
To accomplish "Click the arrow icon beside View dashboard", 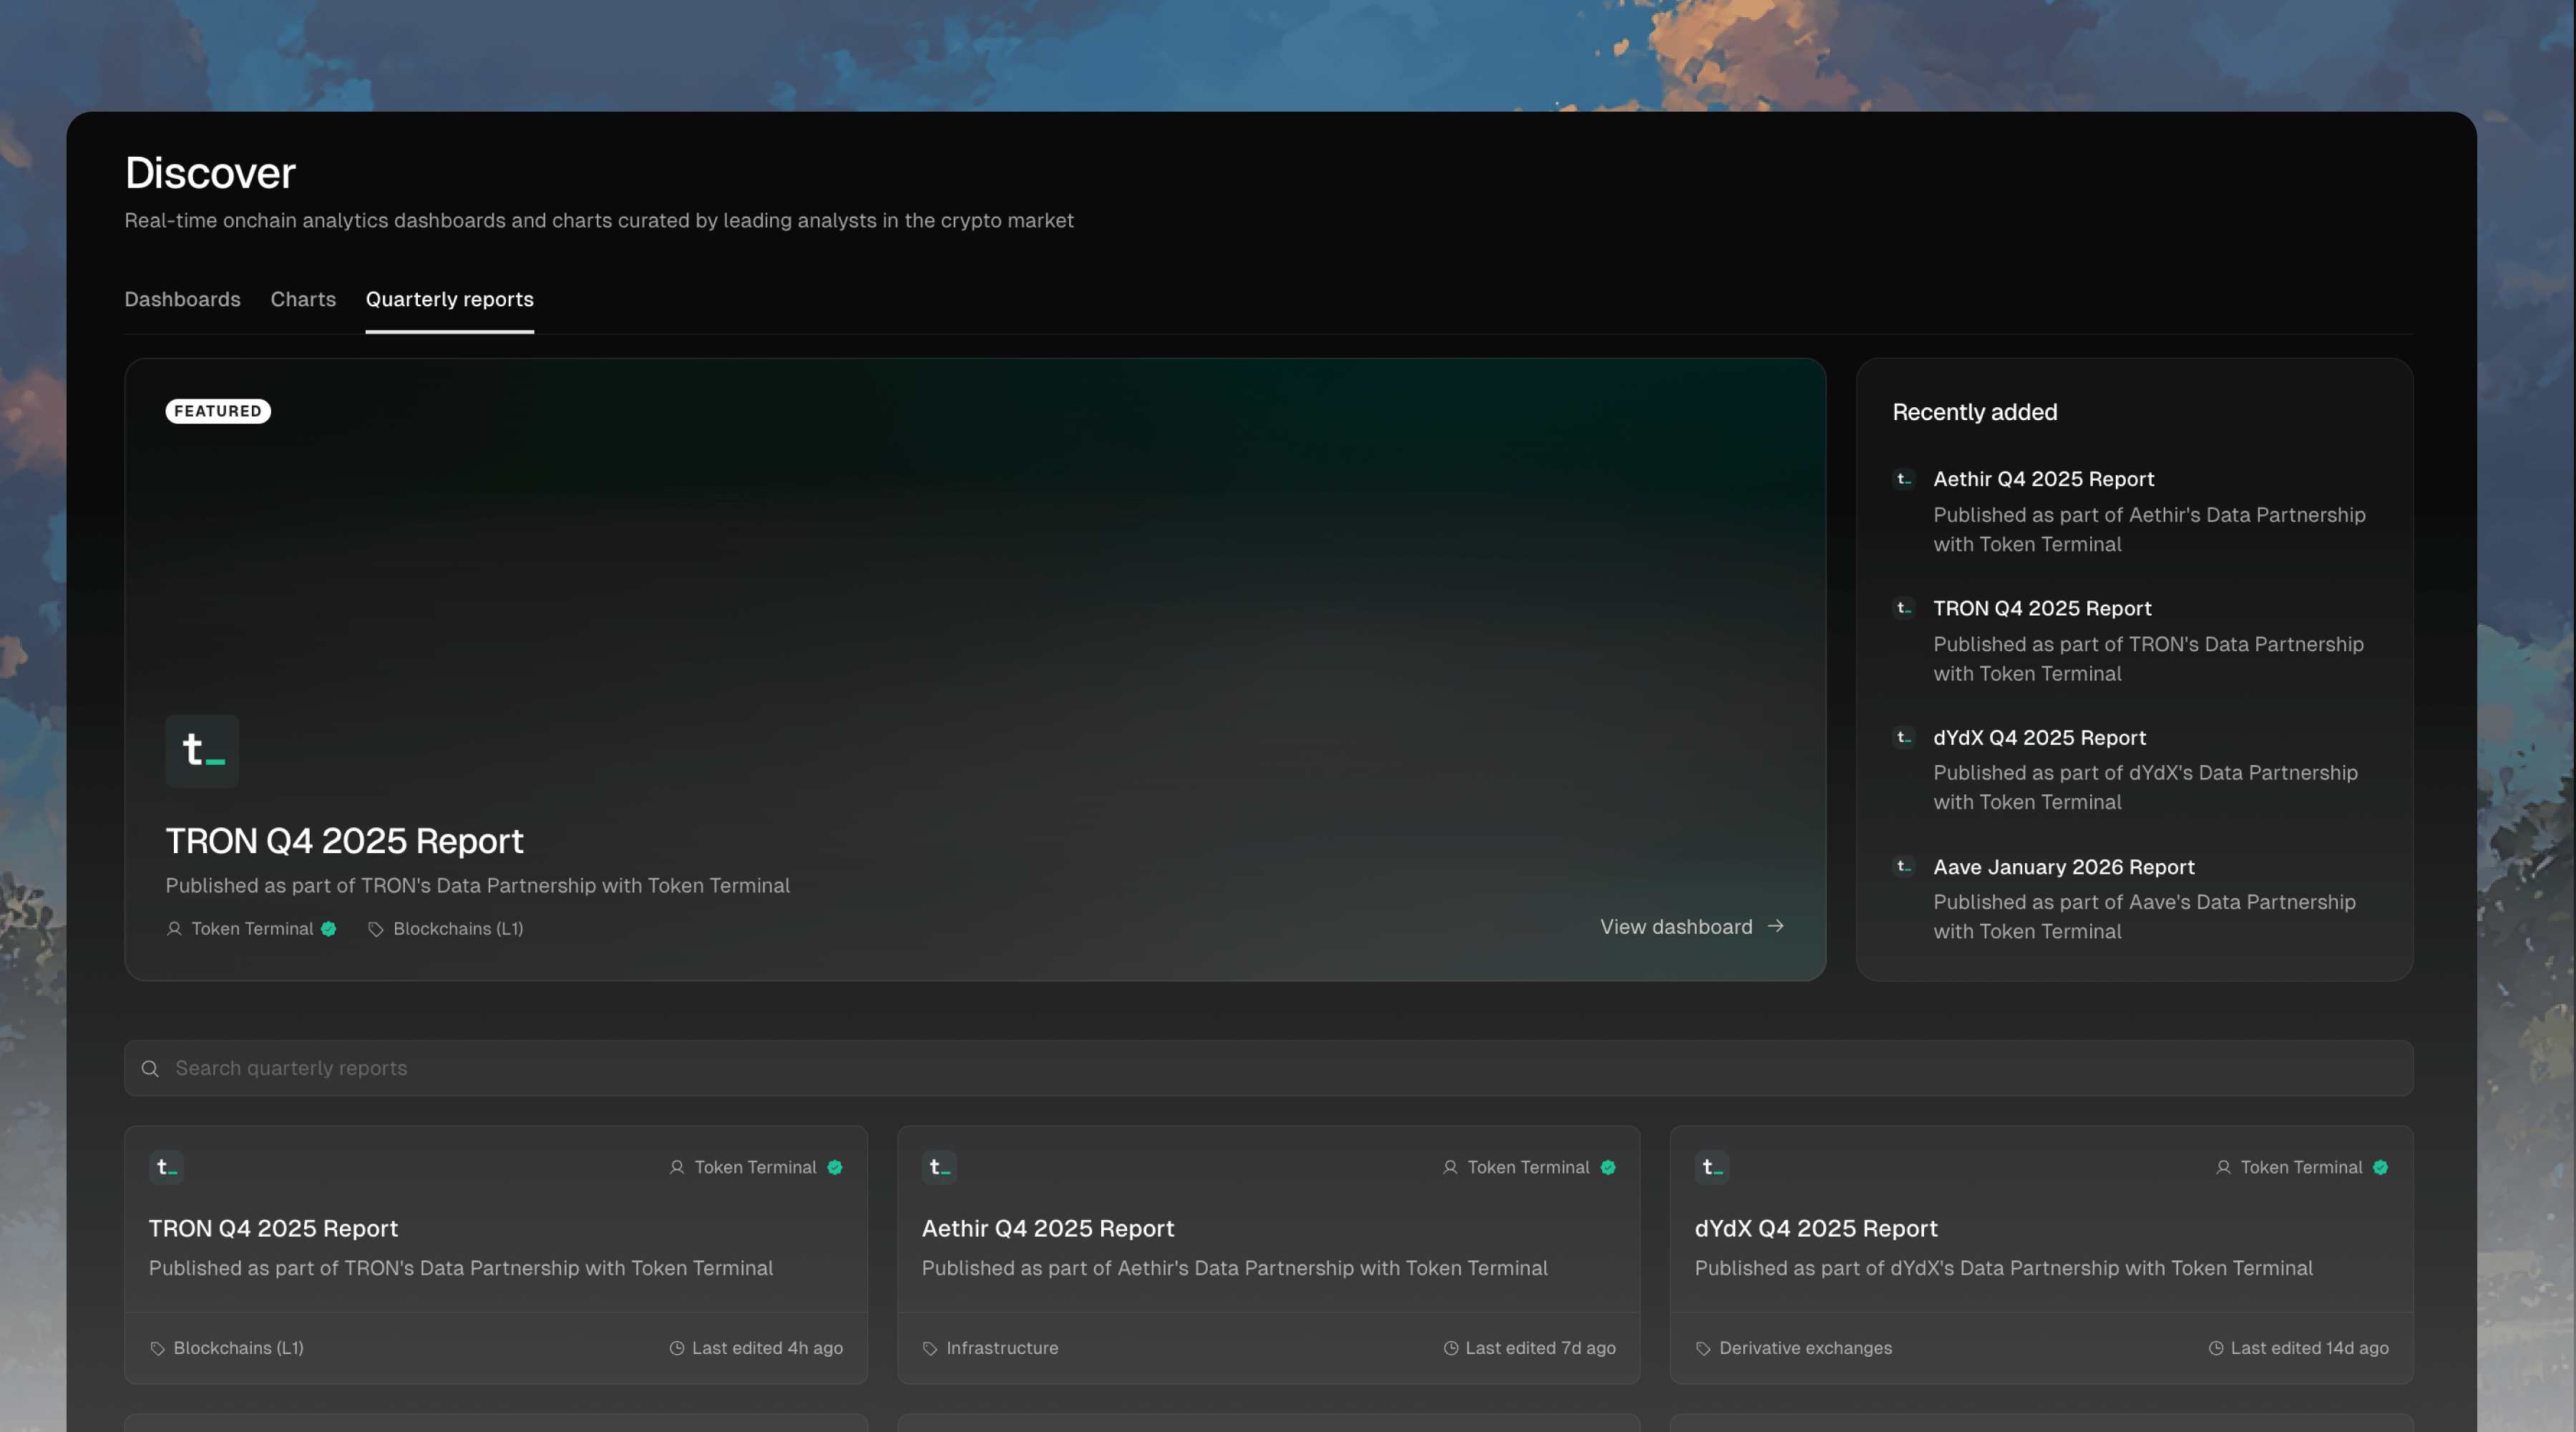I will tap(1776, 926).
